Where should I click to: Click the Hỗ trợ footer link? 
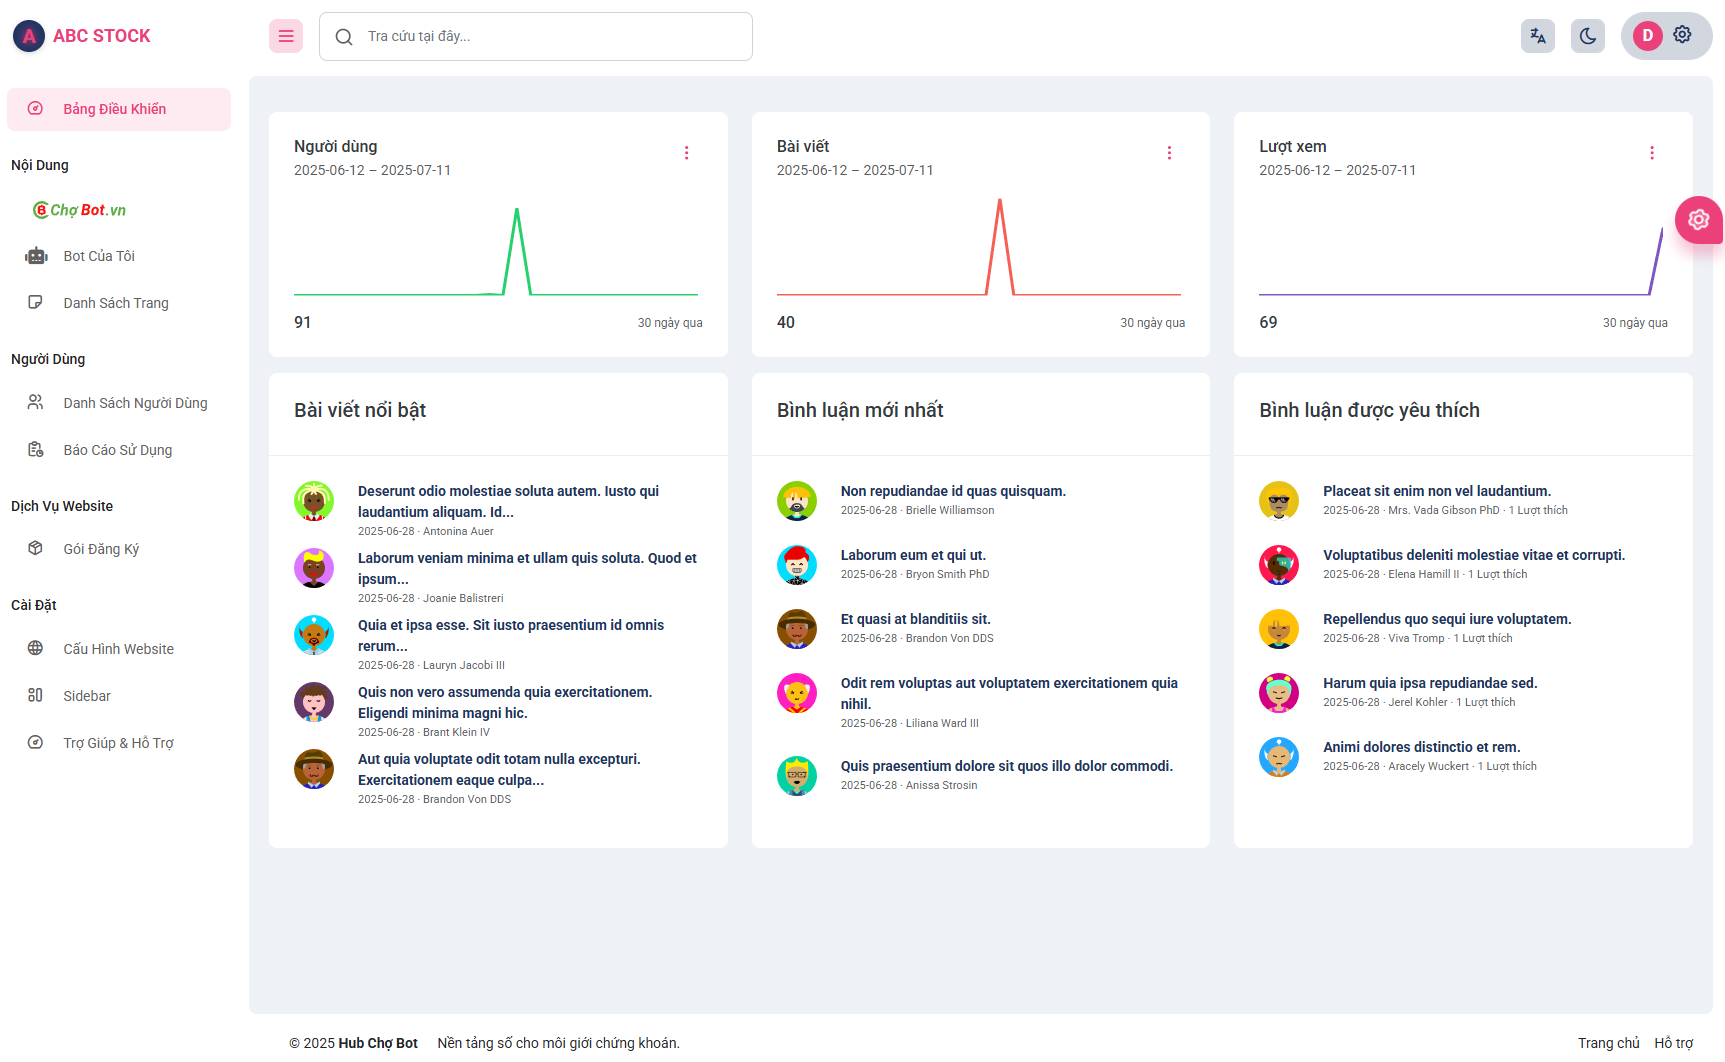[x=1673, y=1043]
